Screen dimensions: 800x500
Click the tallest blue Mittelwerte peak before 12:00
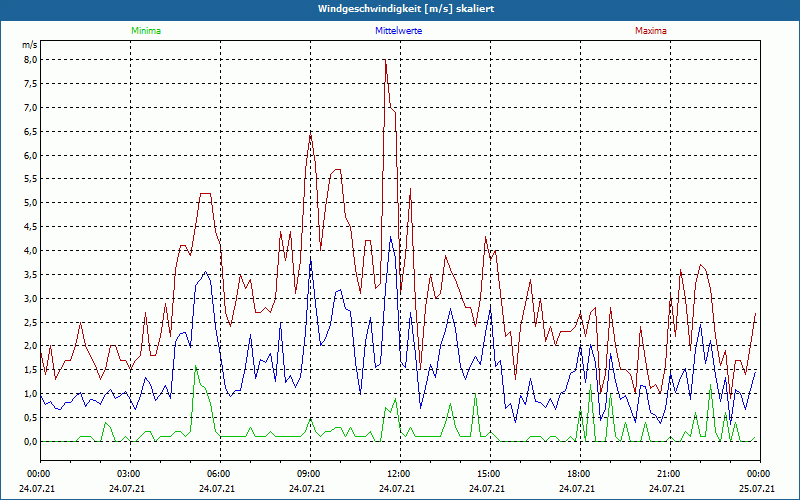pyautogui.click(x=390, y=237)
